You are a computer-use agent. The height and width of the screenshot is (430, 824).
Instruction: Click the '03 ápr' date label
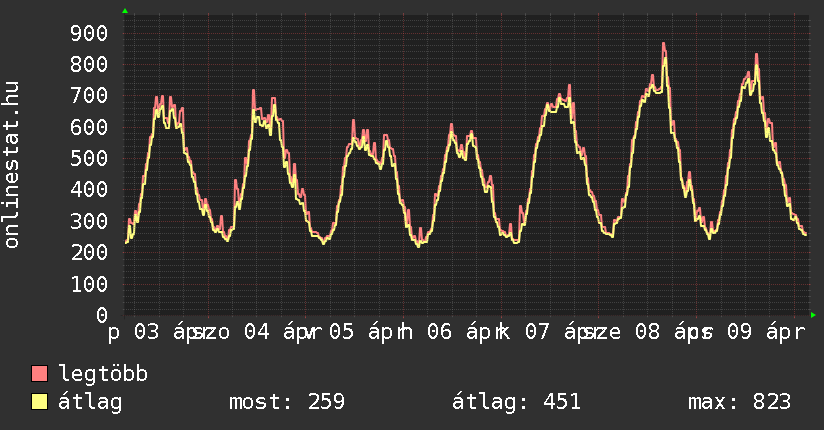pyautogui.click(x=164, y=332)
